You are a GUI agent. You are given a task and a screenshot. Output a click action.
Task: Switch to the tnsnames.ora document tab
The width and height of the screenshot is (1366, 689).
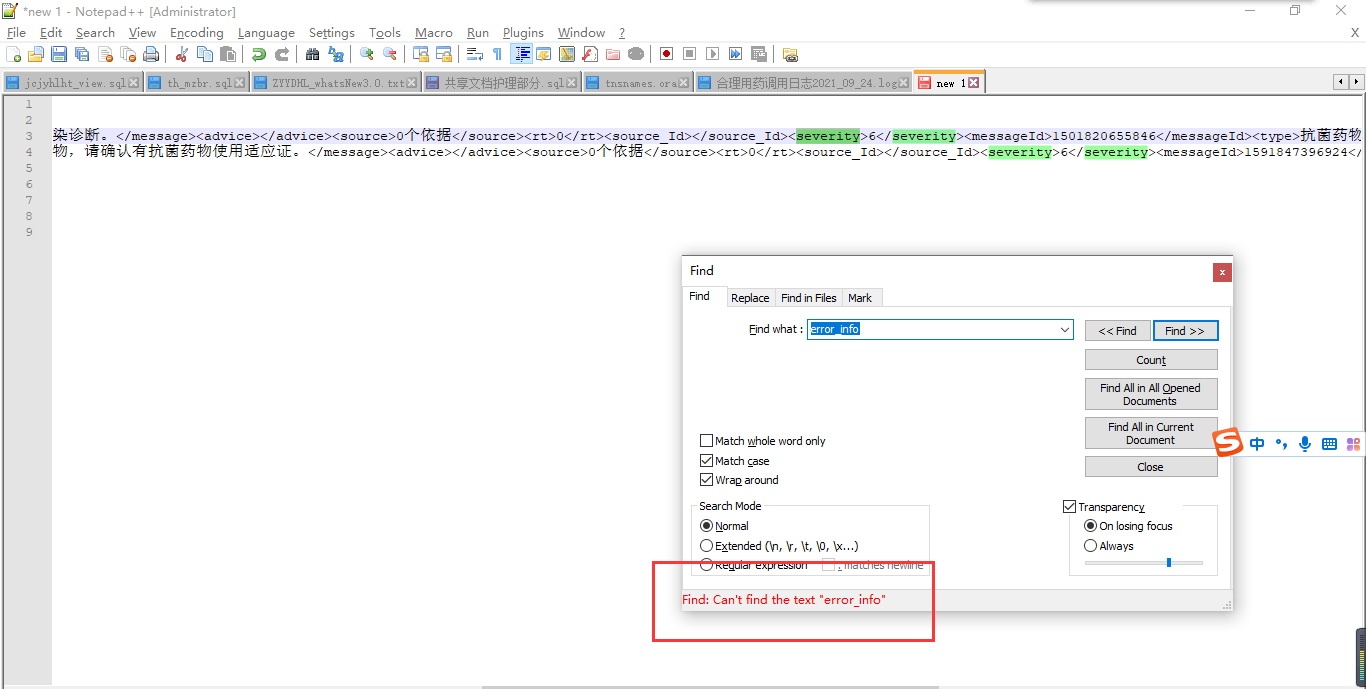click(x=639, y=83)
